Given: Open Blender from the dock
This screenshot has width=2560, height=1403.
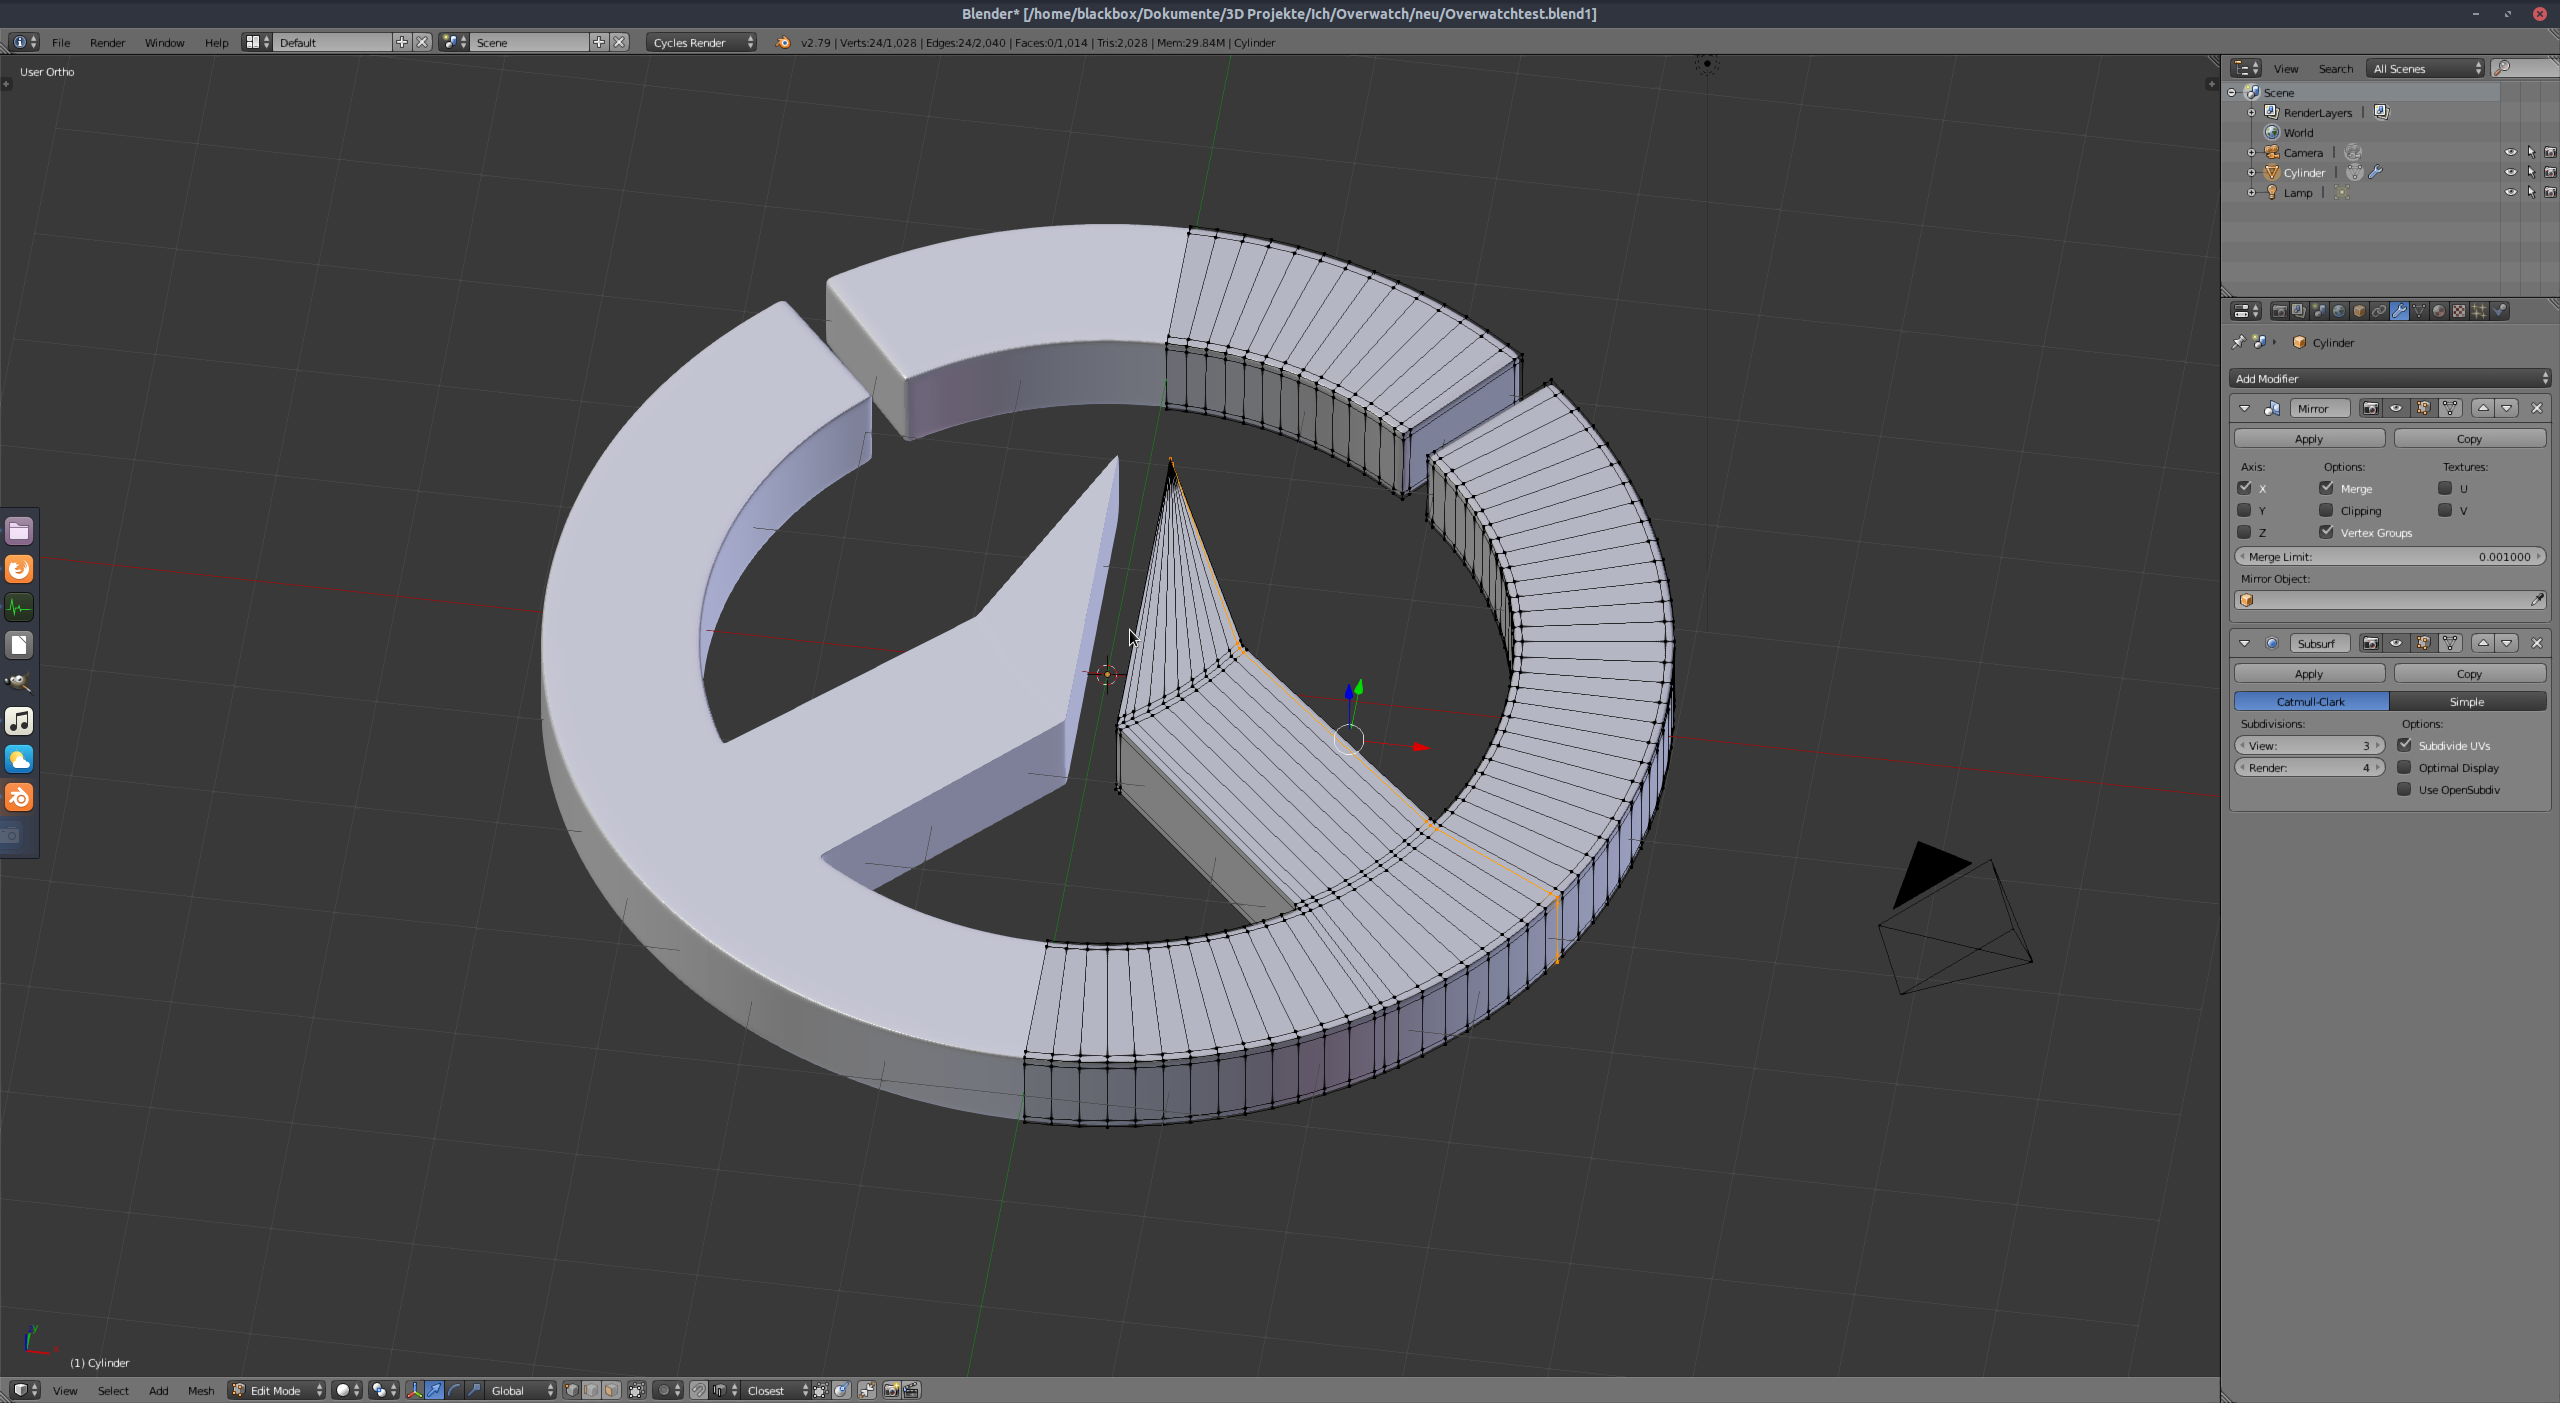Looking at the screenshot, I should pyautogui.click(x=19, y=797).
